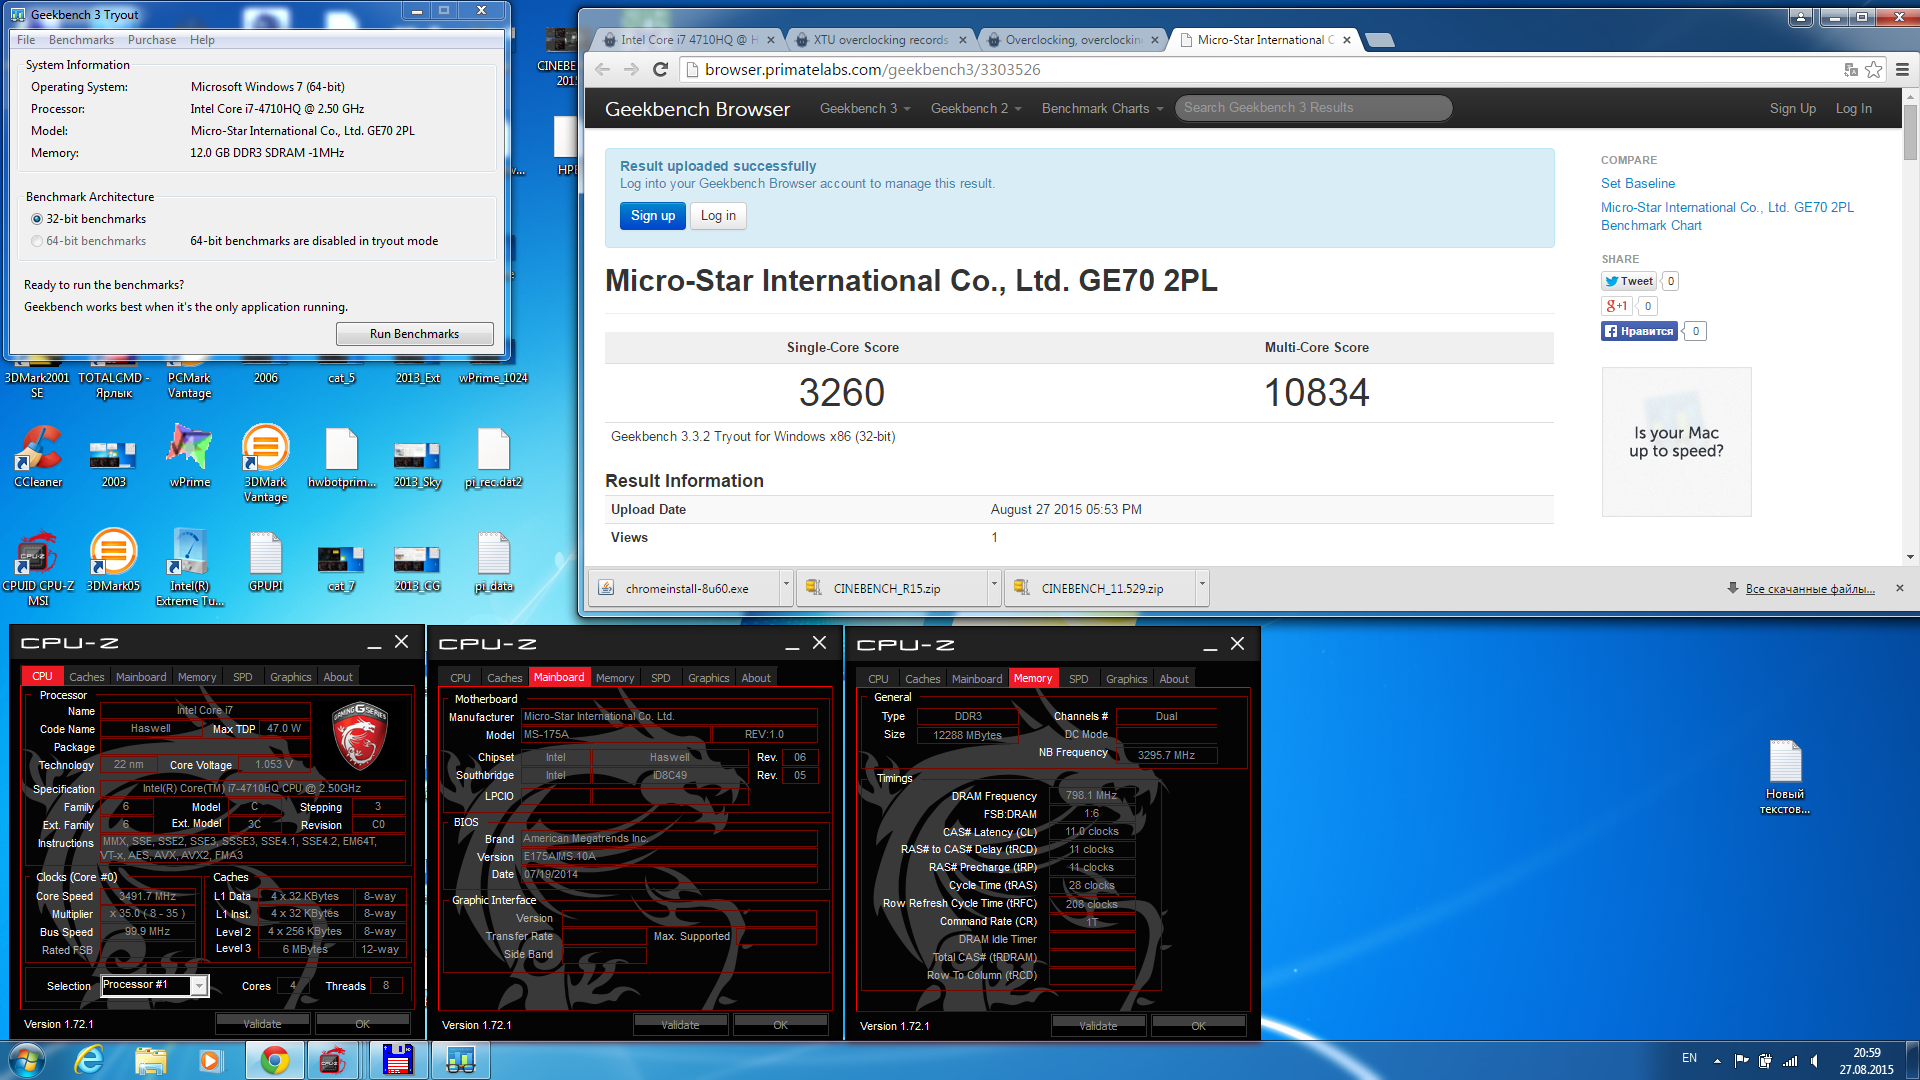The width and height of the screenshot is (1920, 1080).
Task: Open the new text document desktop icon
Action: click(x=1785, y=777)
